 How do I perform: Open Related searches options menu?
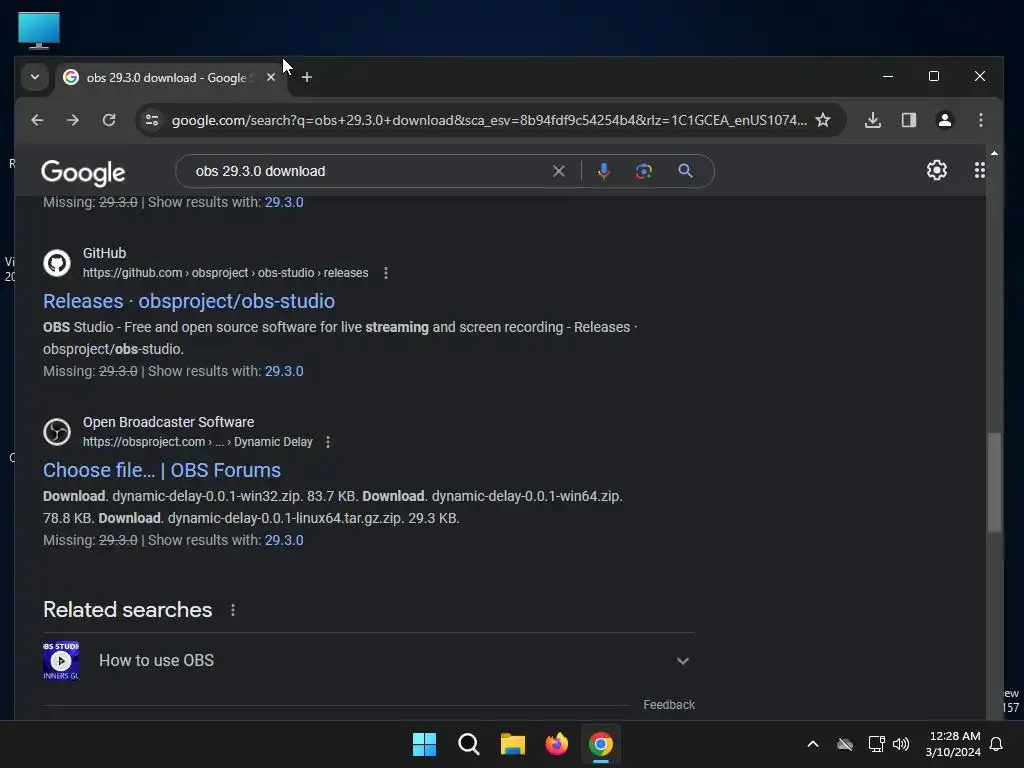point(233,610)
